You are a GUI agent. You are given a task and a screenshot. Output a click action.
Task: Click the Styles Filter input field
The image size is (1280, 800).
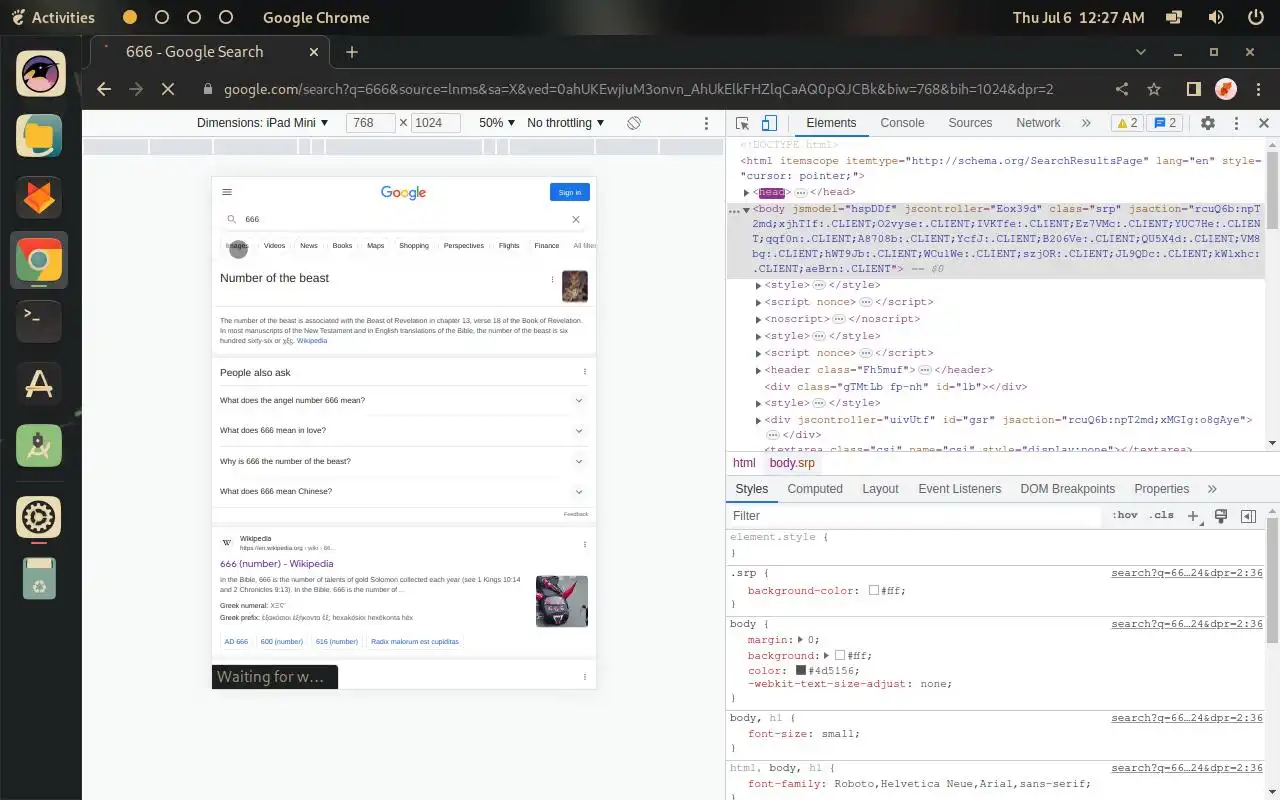(915, 516)
